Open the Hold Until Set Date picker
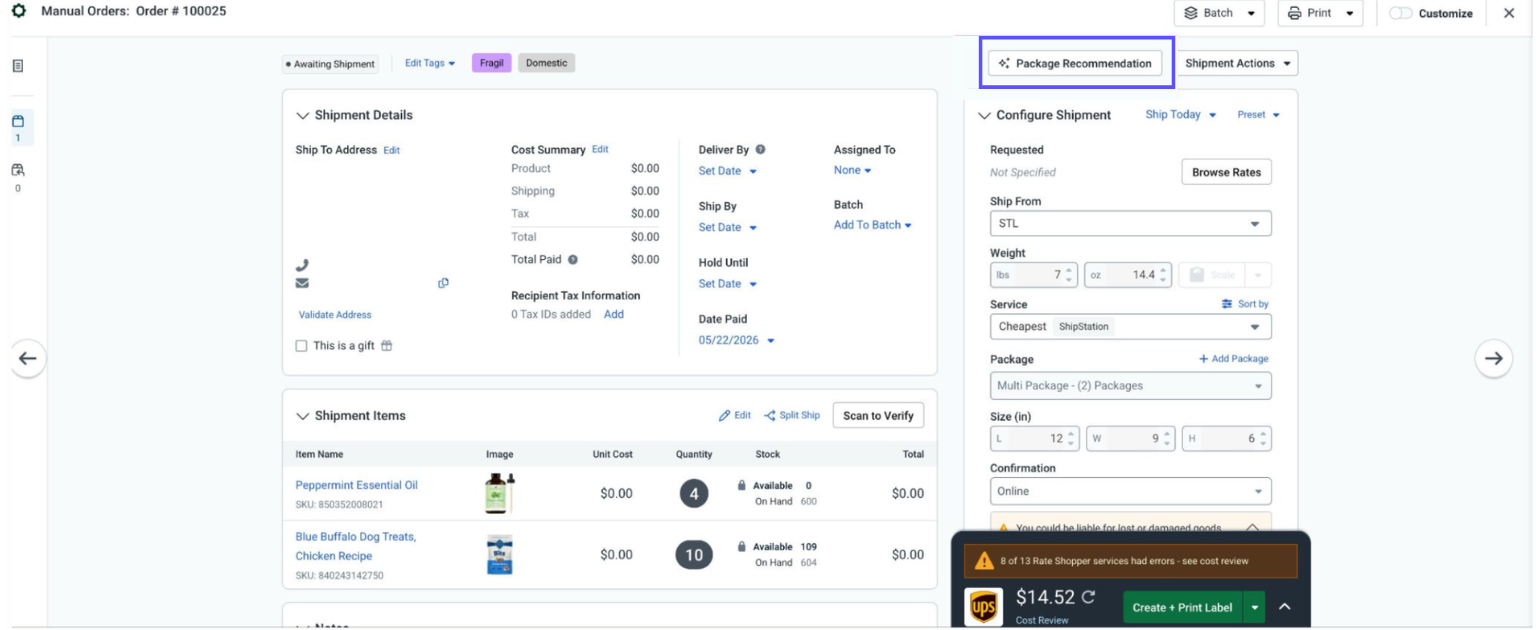 [x=728, y=284]
